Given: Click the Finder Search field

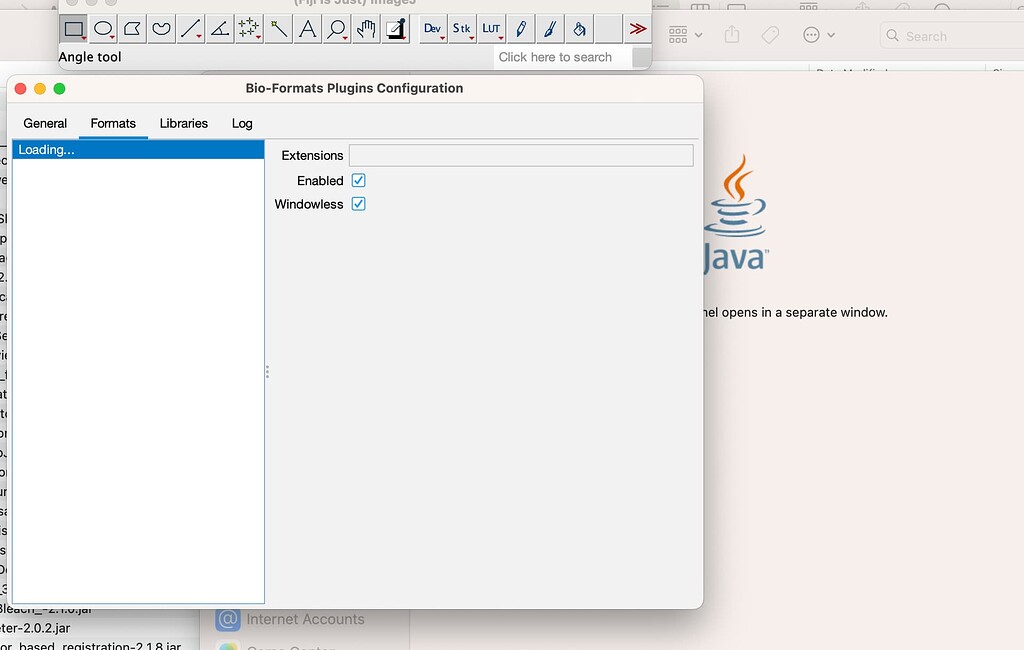Looking at the screenshot, I should 952,36.
